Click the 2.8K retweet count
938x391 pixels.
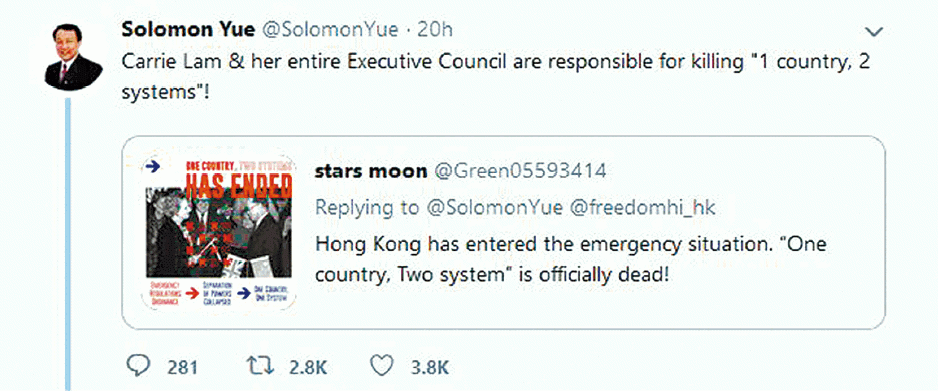pyautogui.click(x=308, y=367)
